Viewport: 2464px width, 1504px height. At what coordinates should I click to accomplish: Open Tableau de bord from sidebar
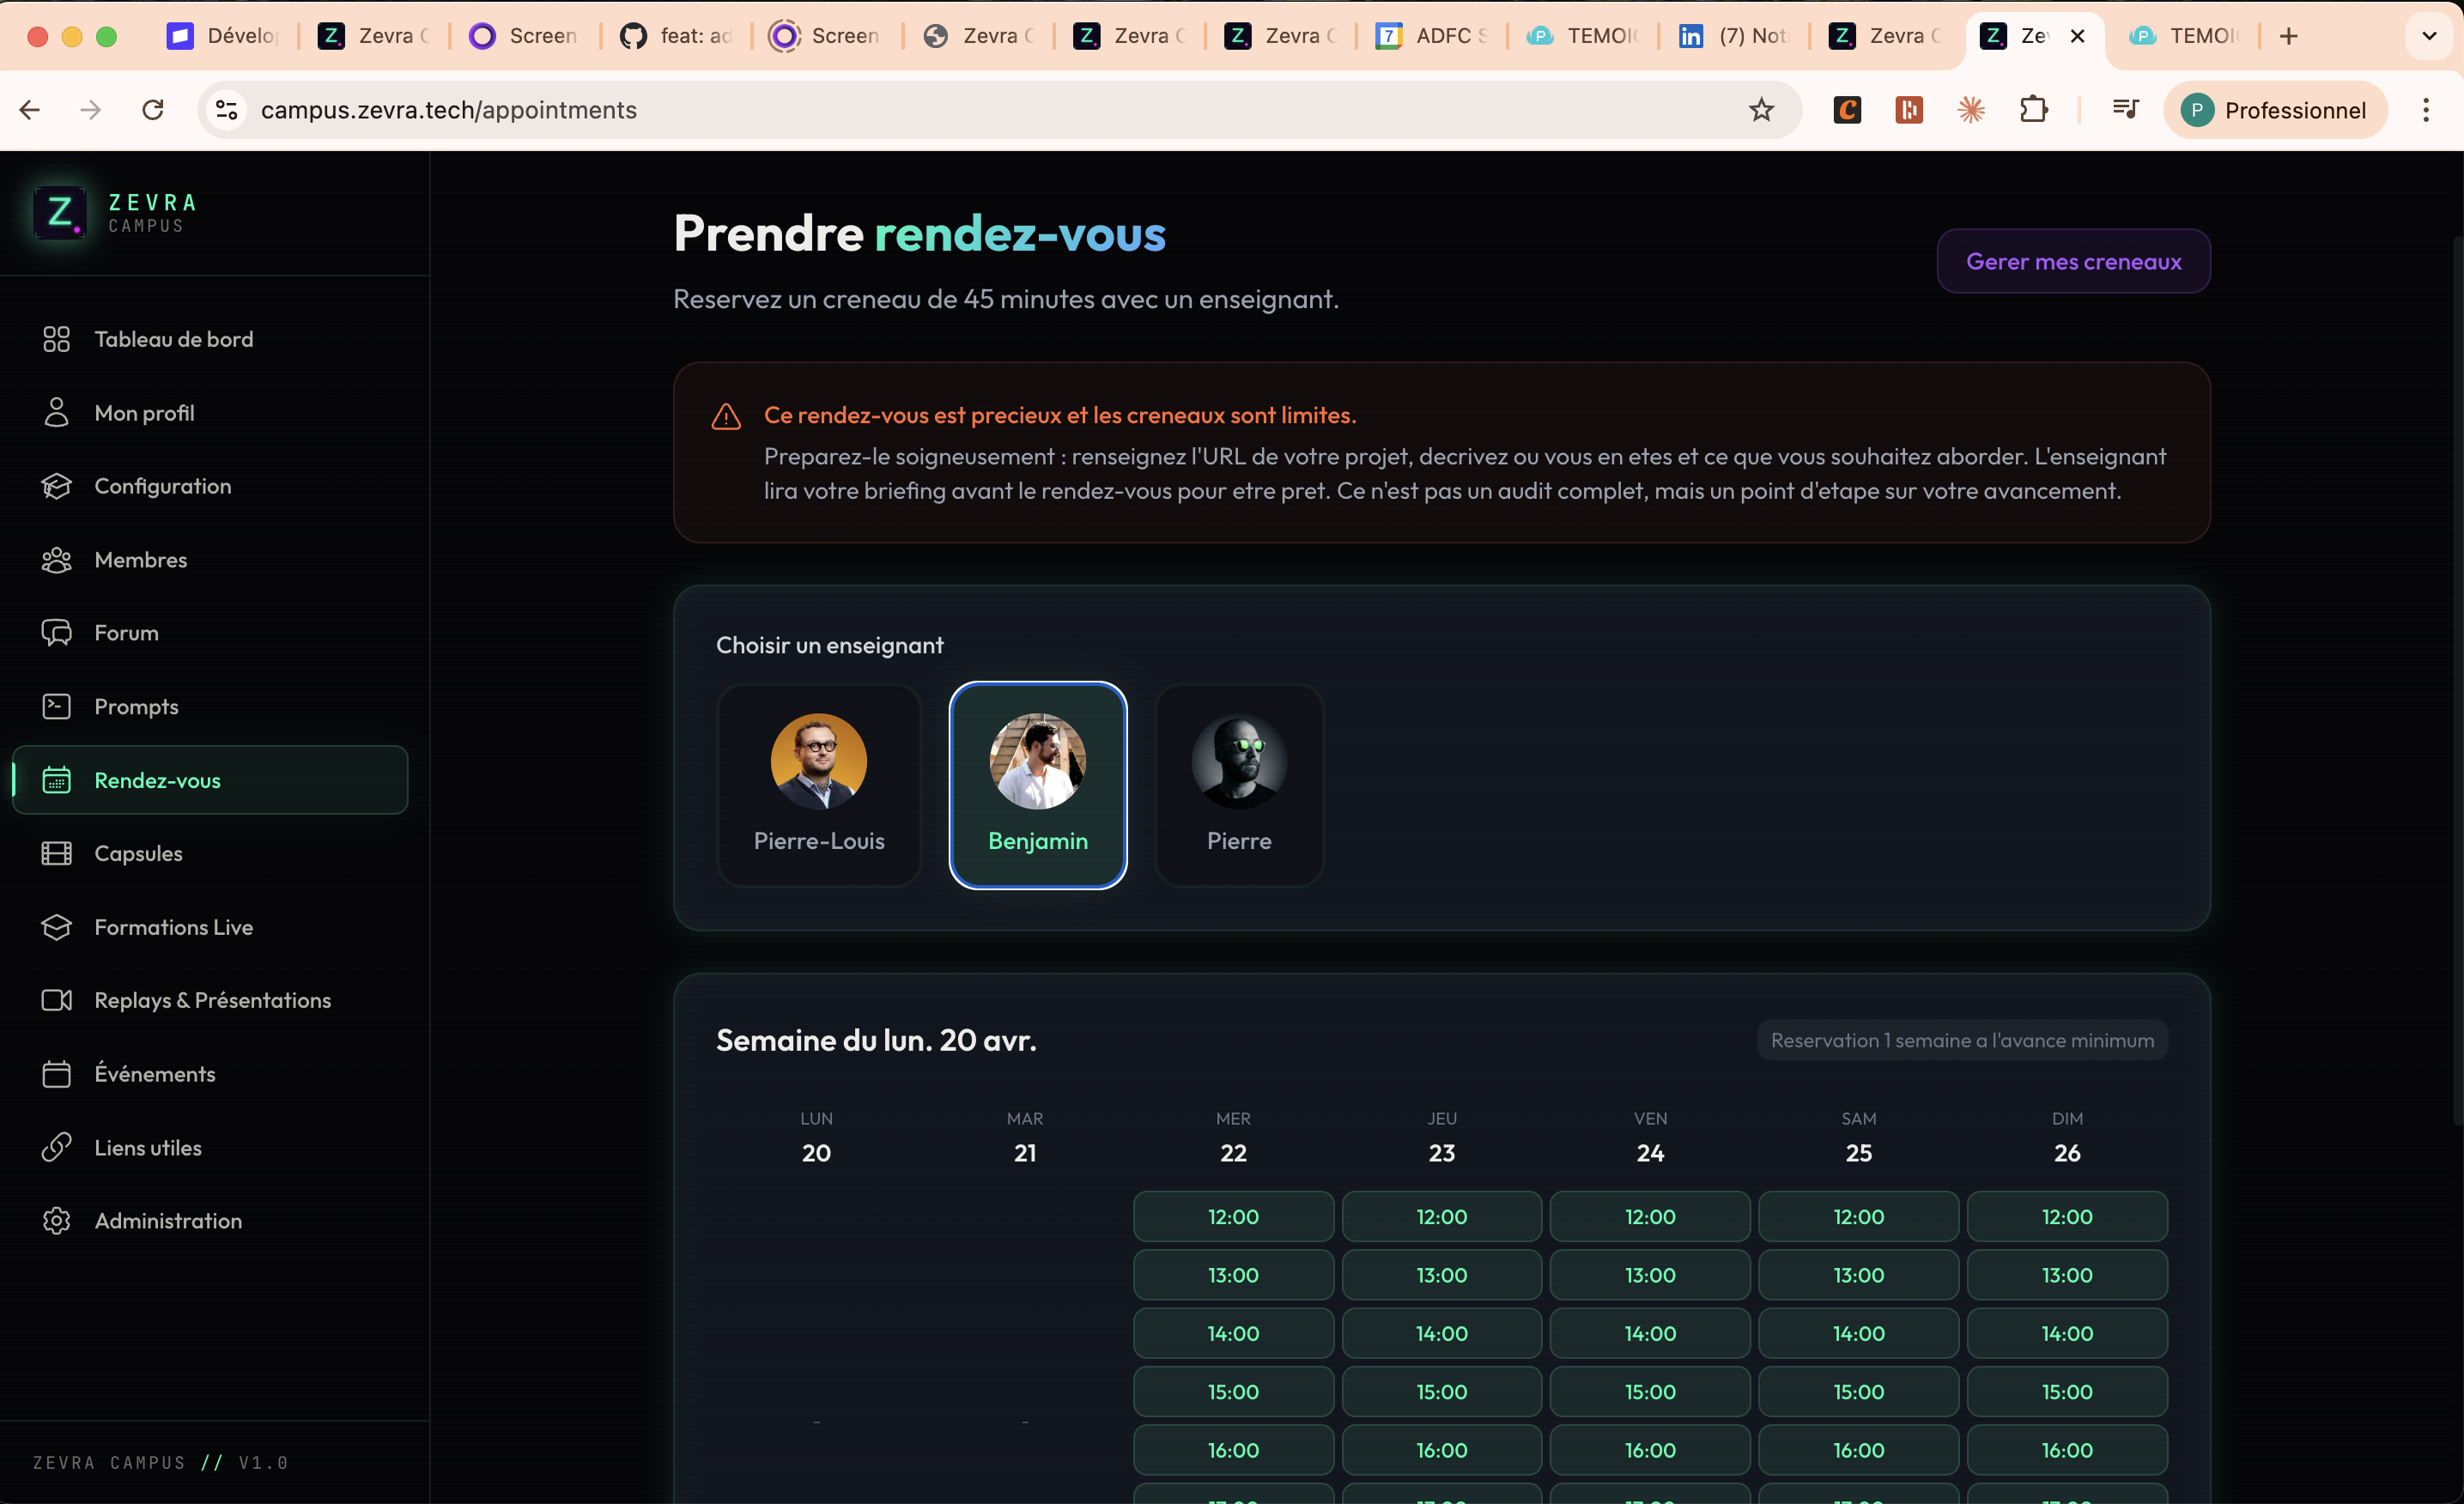coord(173,339)
